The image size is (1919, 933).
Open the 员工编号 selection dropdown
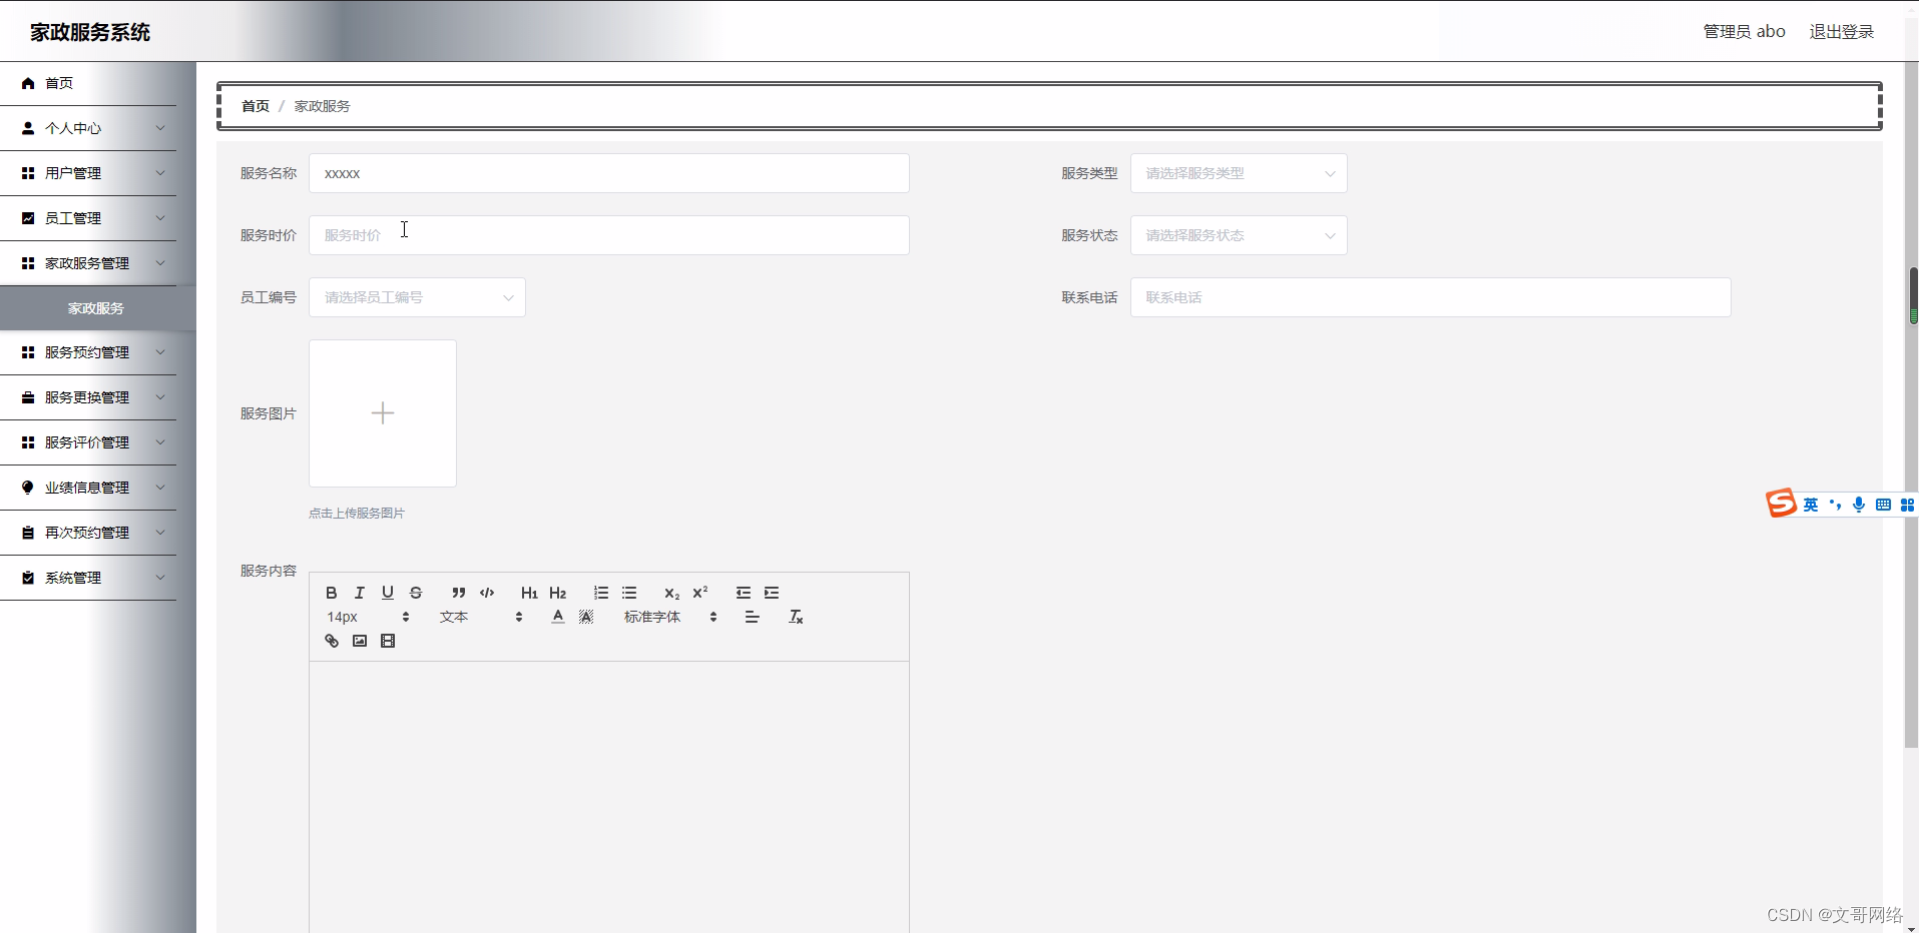tap(417, 297)
